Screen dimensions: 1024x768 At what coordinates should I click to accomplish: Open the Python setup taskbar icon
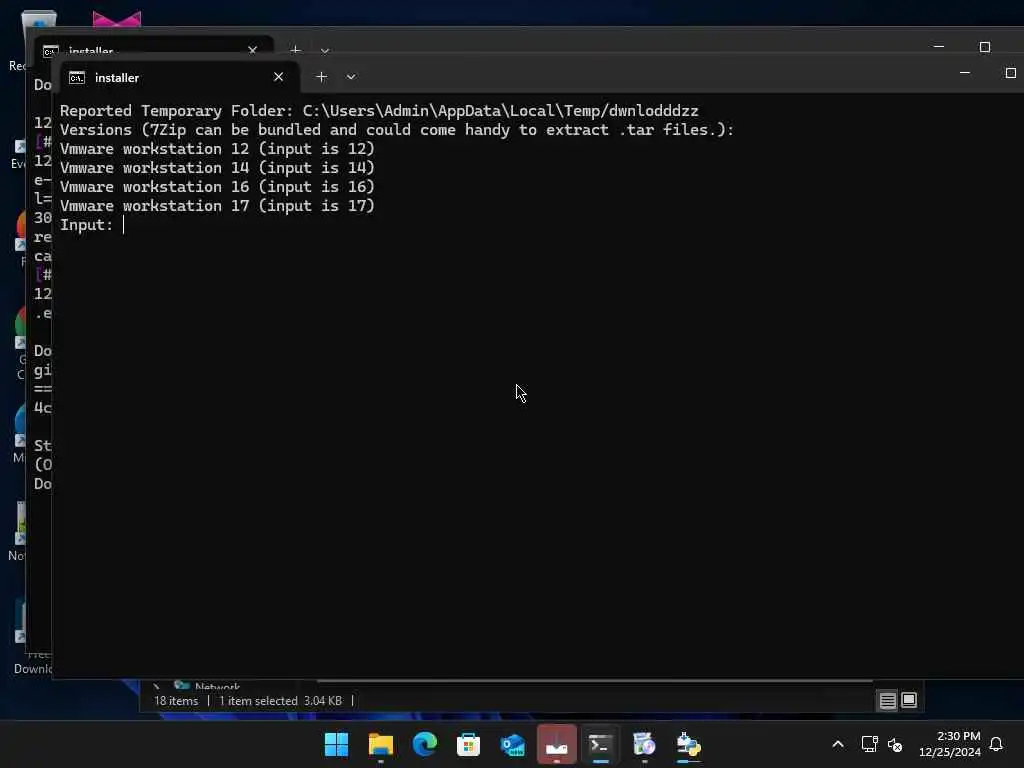688,744
